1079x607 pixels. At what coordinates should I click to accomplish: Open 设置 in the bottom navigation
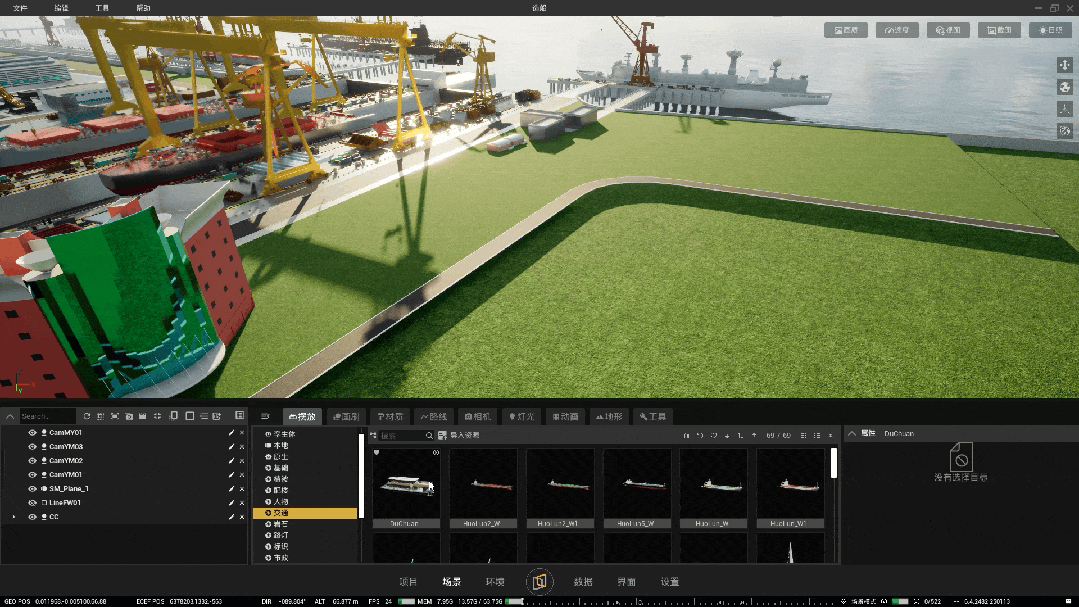click(x=670, y=582)
